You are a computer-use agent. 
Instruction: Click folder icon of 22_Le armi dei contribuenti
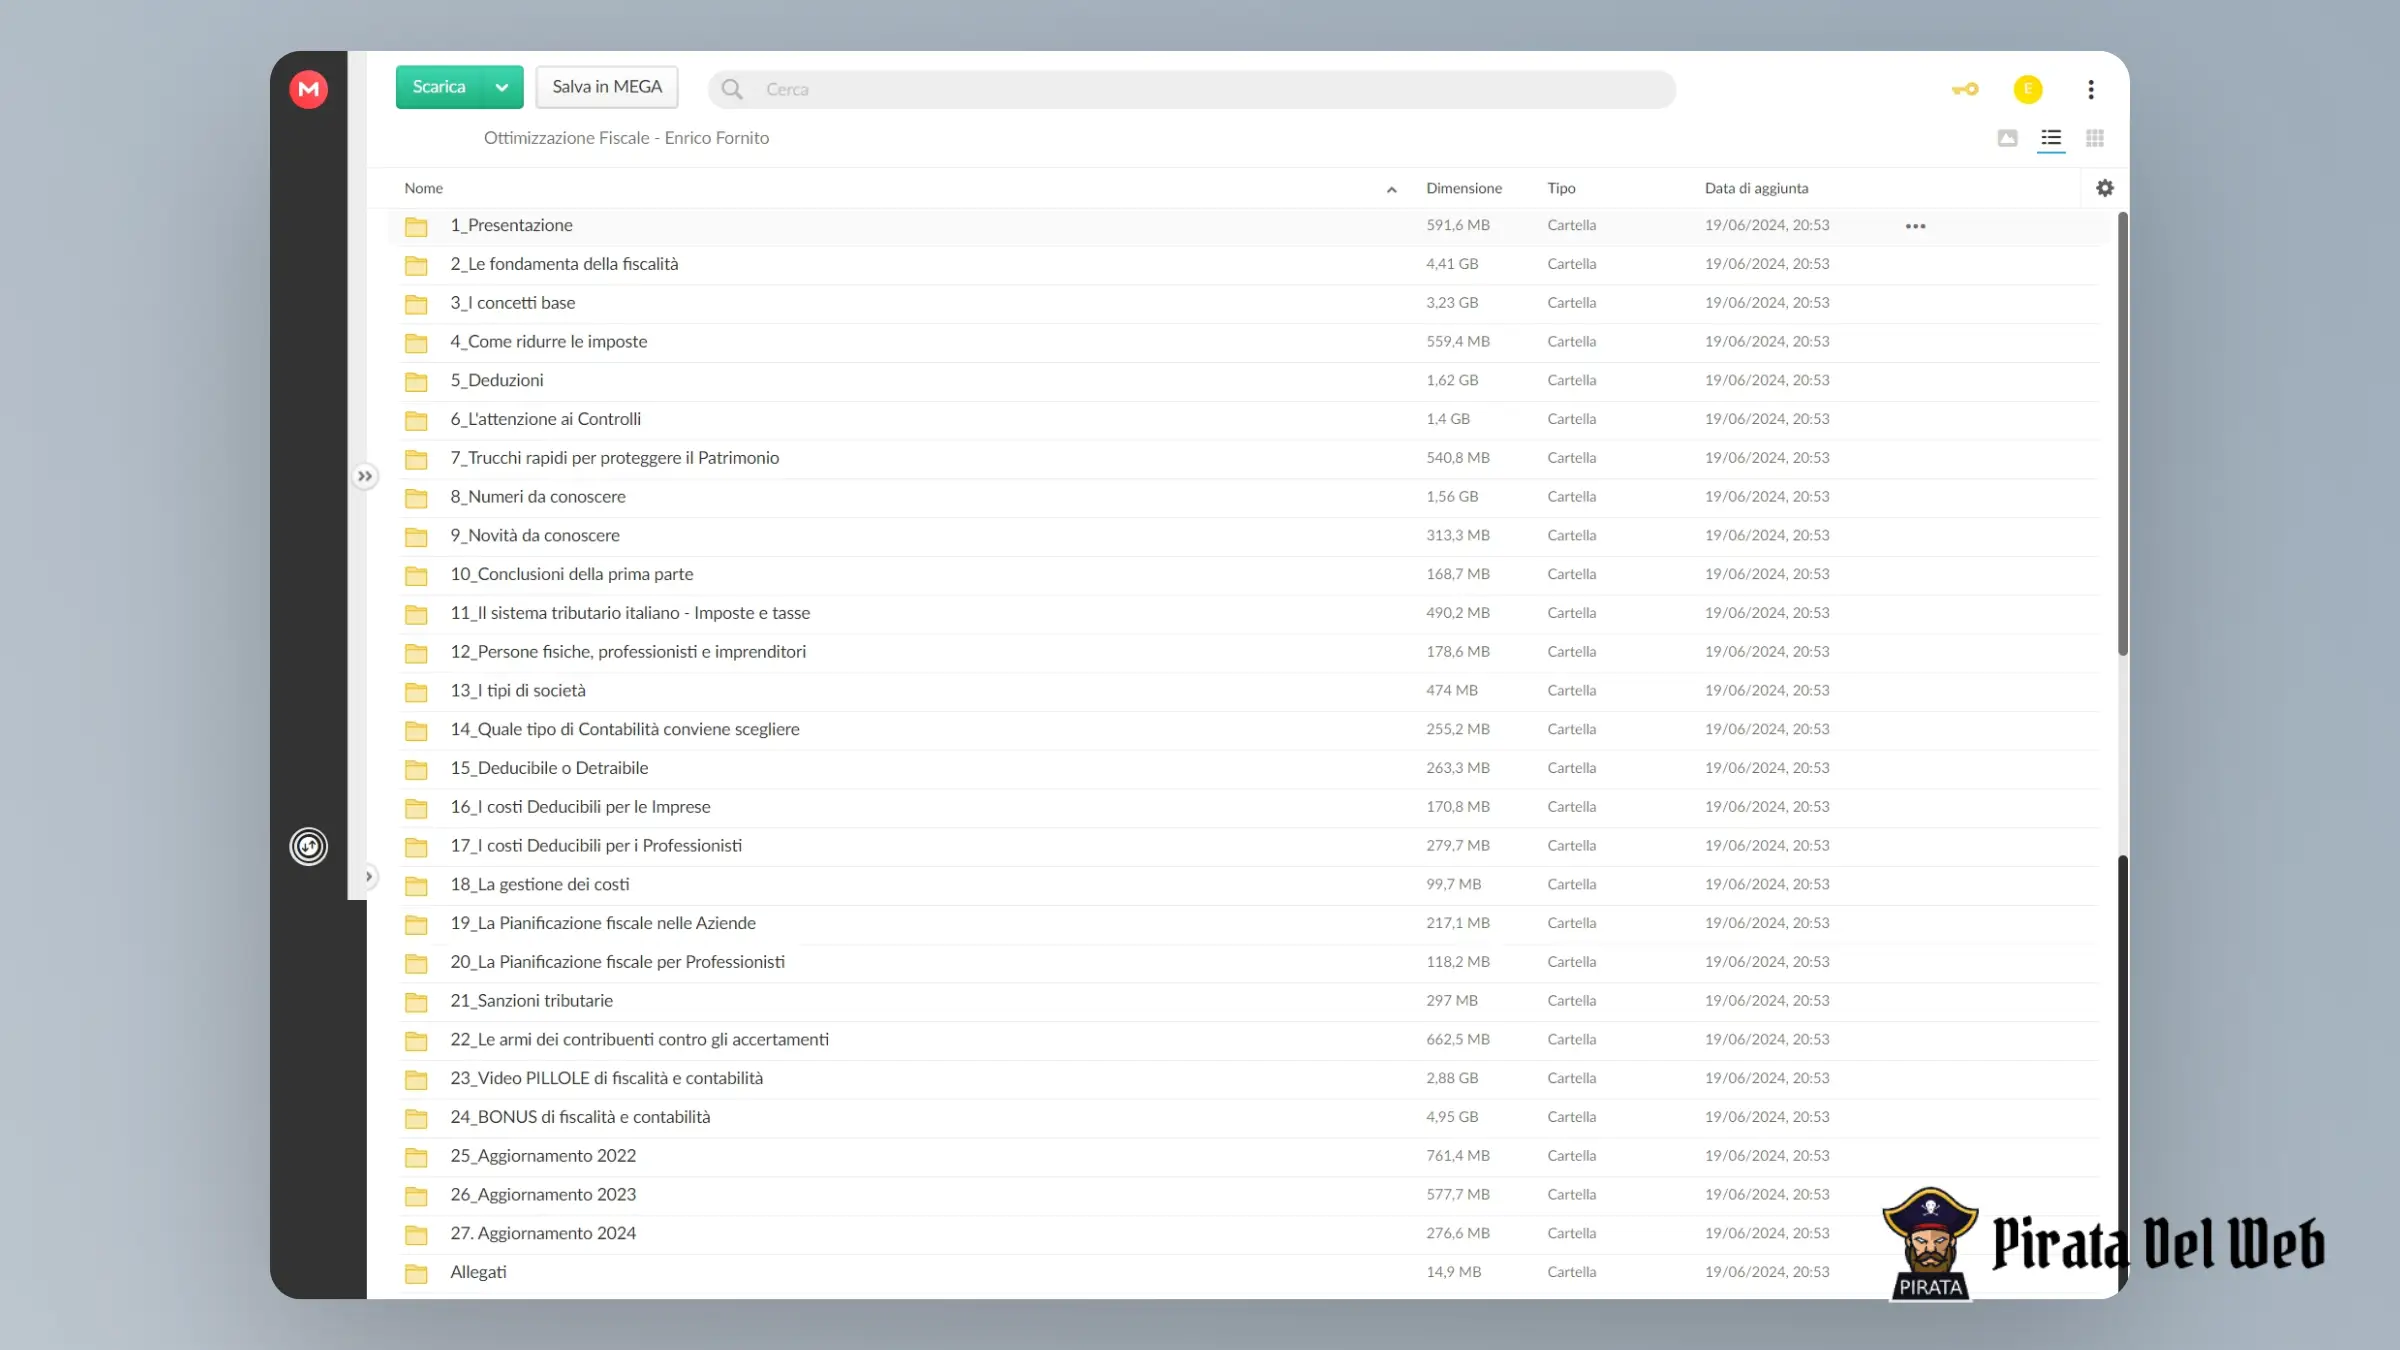pos(416,1041)
